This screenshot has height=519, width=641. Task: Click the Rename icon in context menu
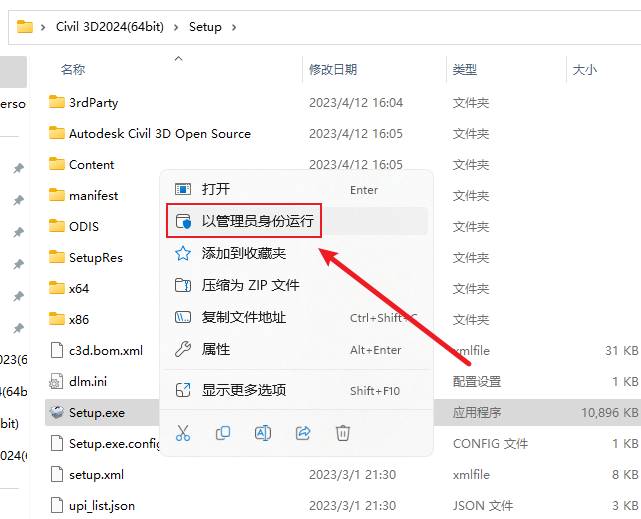tap(263, 433)
